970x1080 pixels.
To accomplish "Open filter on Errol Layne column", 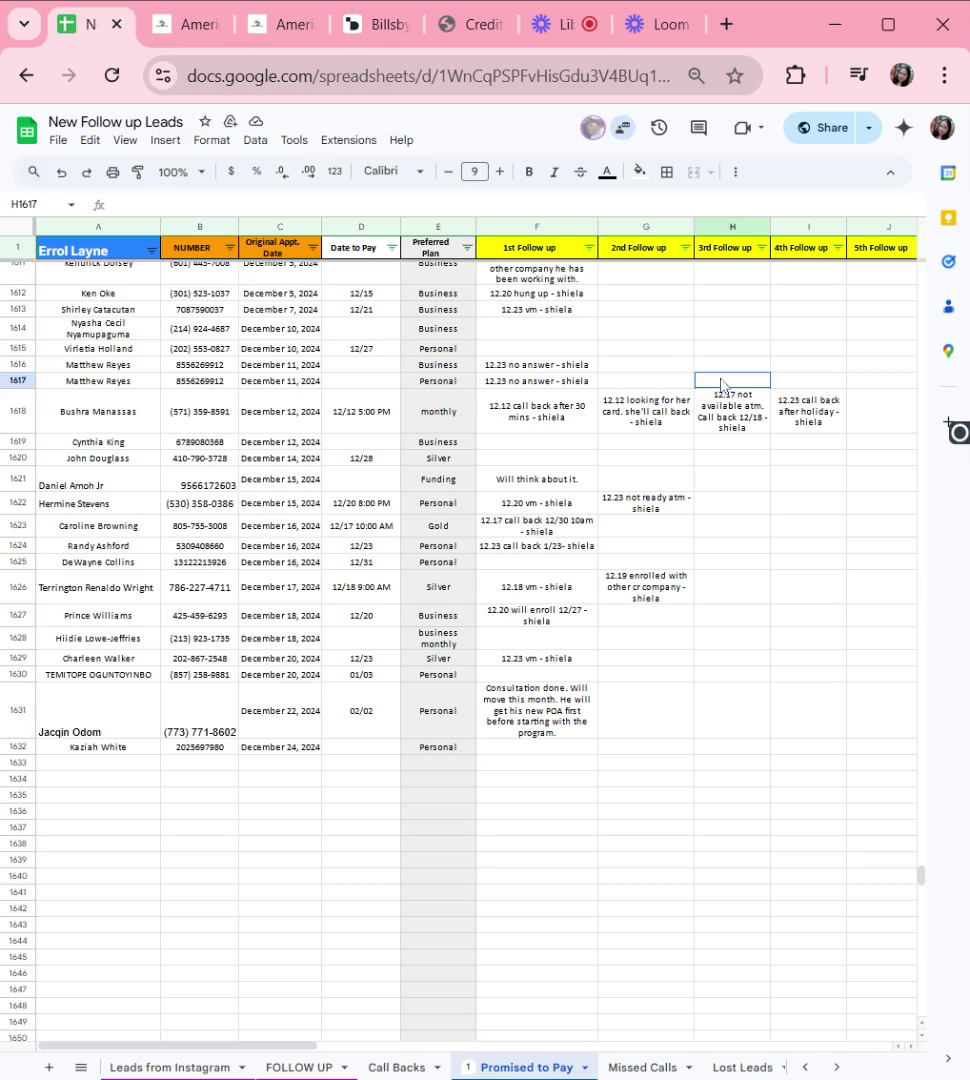I will coord(152,251).
